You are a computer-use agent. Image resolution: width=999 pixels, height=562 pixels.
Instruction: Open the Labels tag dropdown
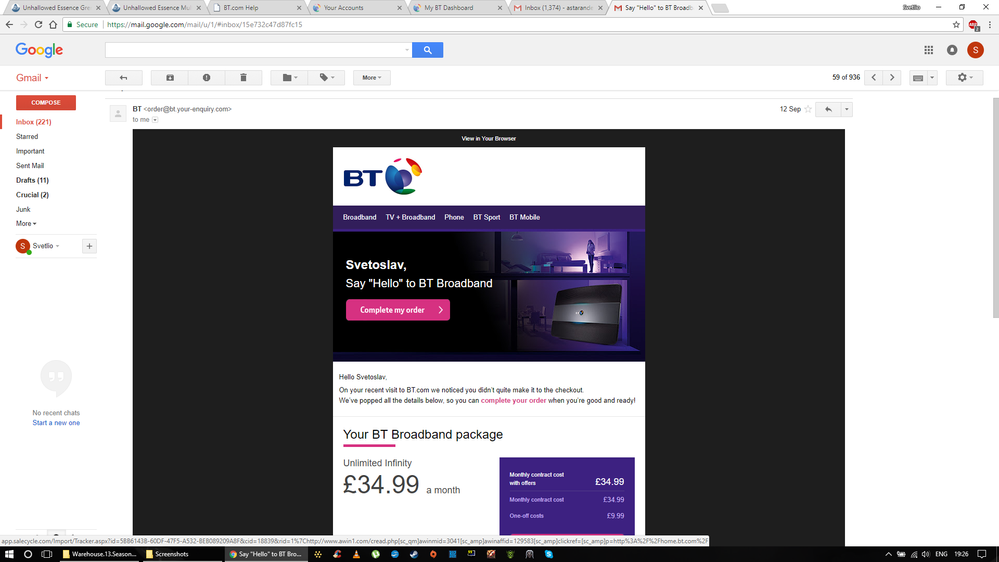coord(327,78)
